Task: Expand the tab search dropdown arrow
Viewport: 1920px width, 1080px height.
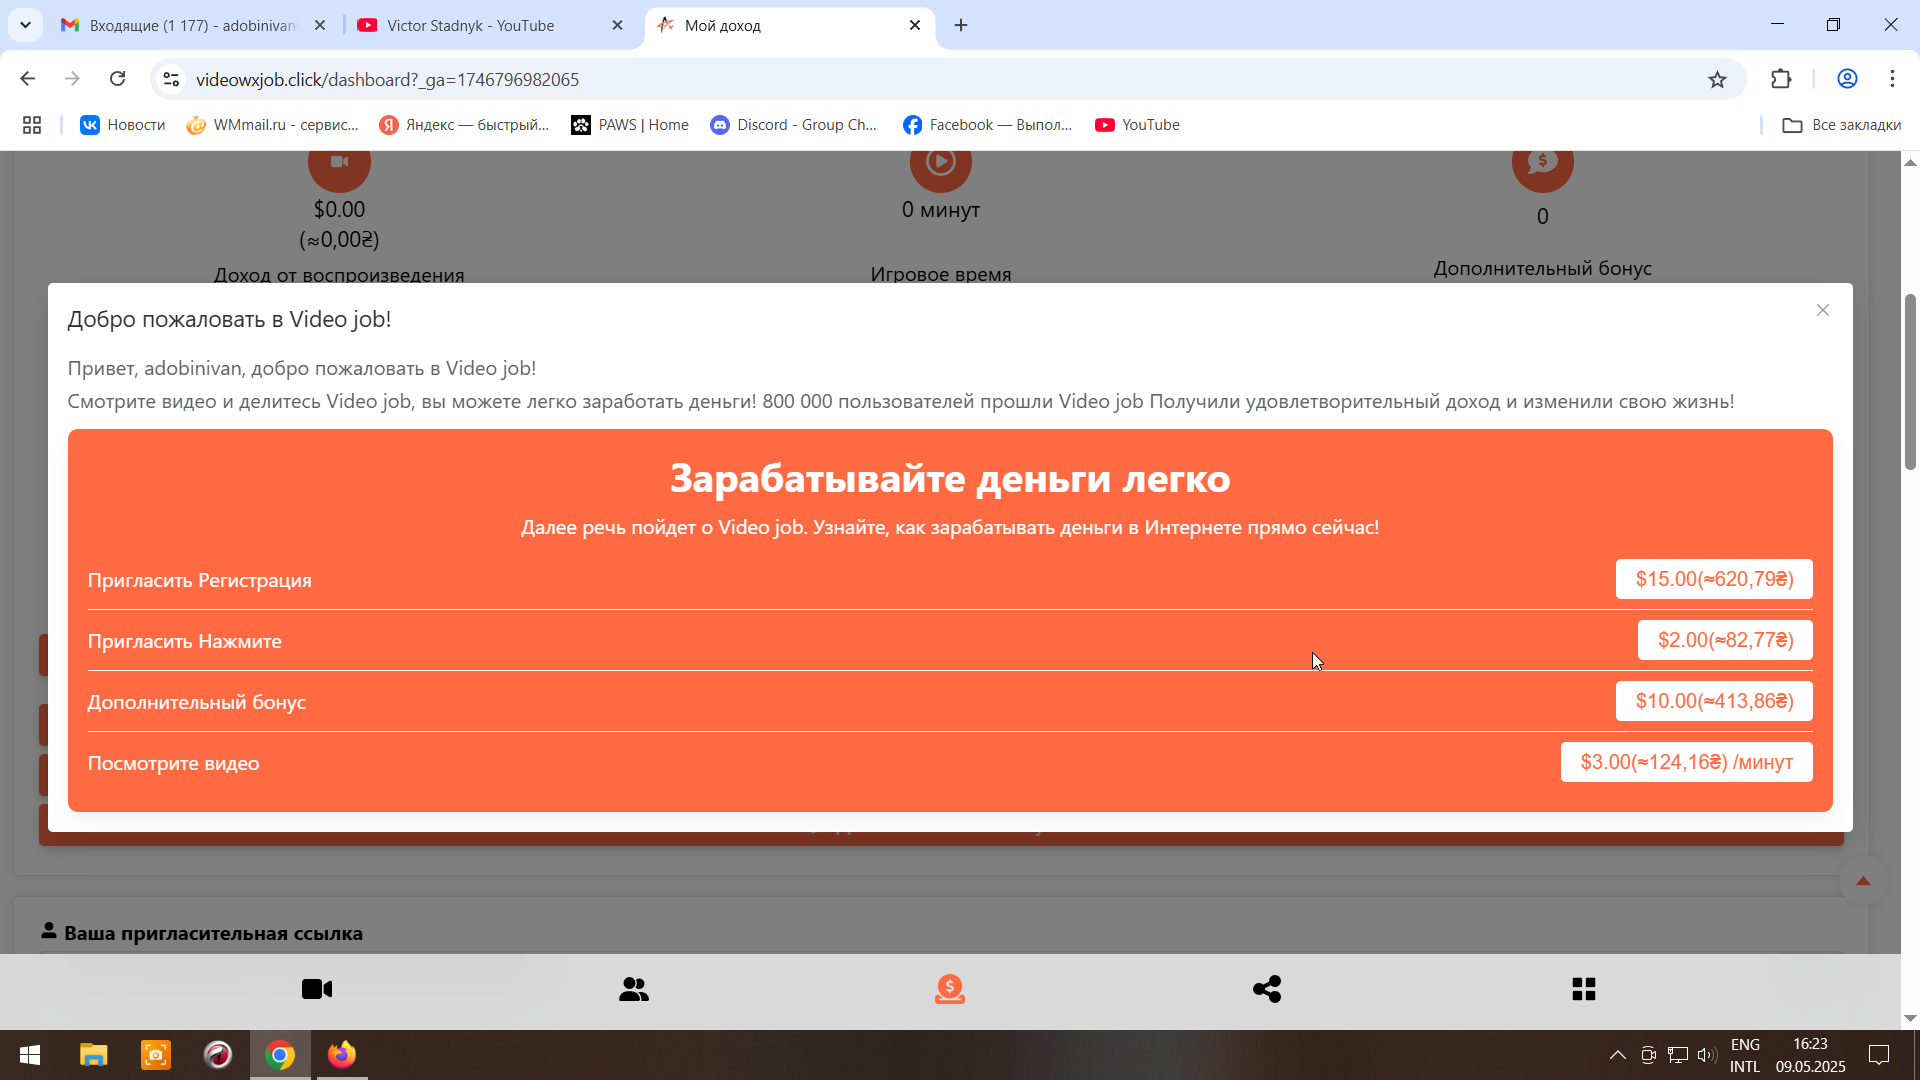Action: click(x=25, y=25)
